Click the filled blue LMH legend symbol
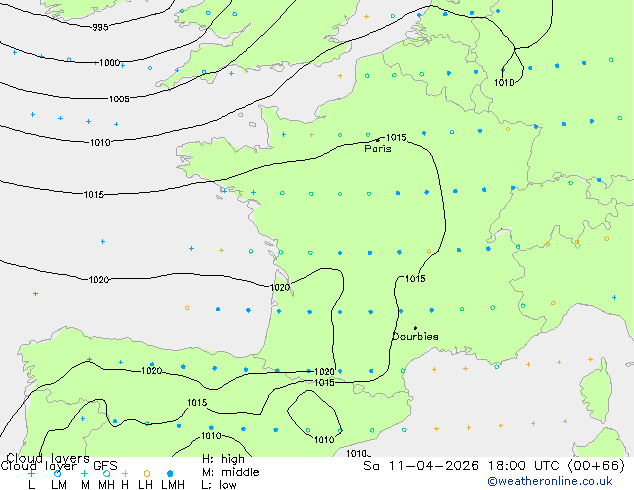The height and width of the screenshot is (490, 634). pos(170,473)
